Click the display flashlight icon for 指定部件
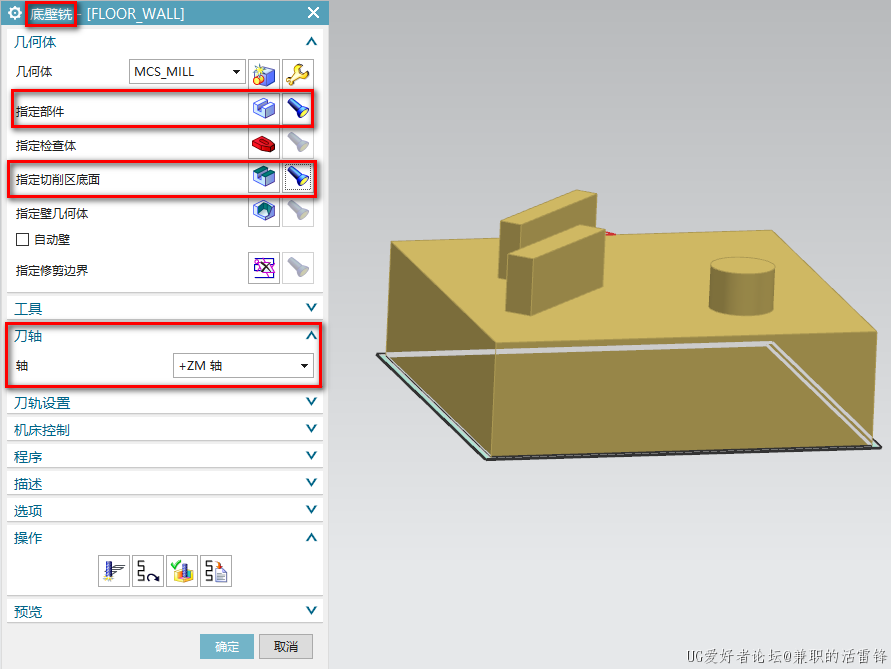Screen dimensions: 891x669 click(298, 108)
